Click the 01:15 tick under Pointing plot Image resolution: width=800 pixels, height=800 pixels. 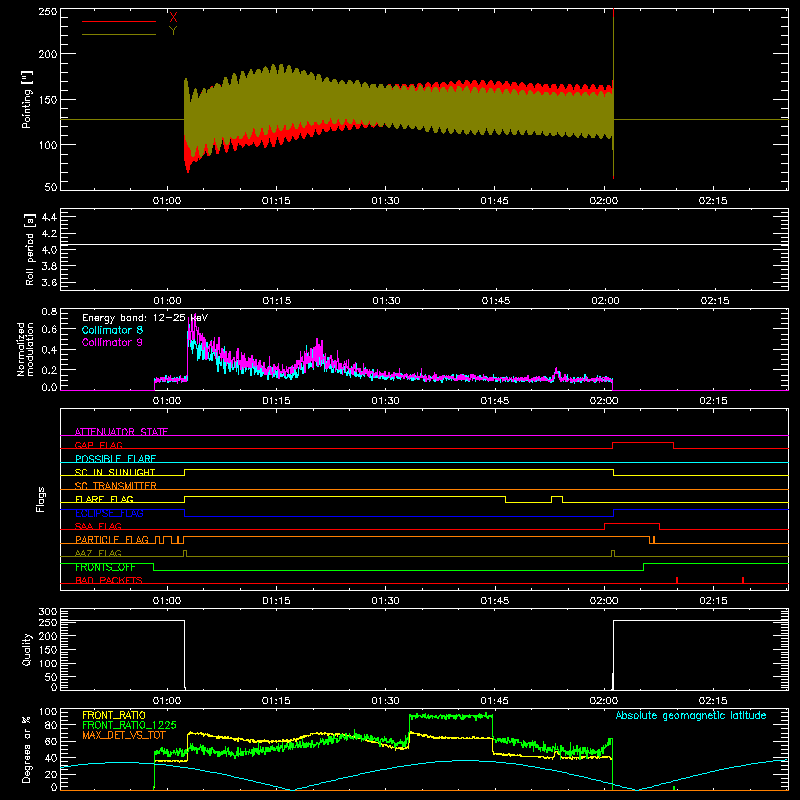click(276, 201)
